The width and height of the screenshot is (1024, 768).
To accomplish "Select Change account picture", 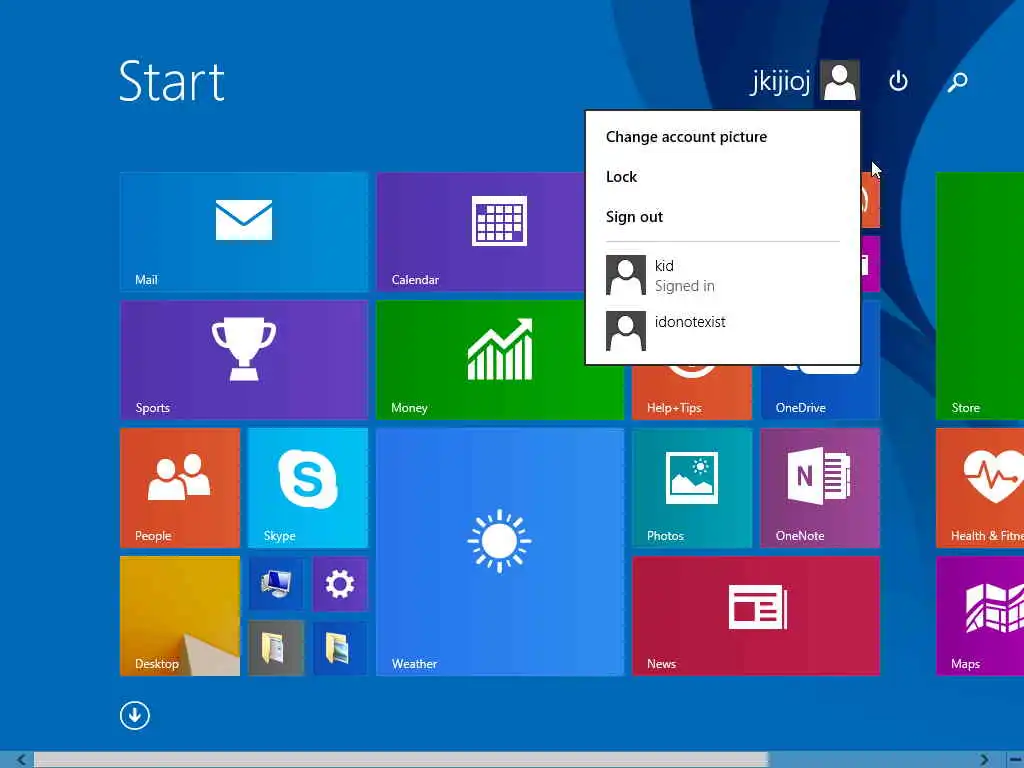I will 686,136.
